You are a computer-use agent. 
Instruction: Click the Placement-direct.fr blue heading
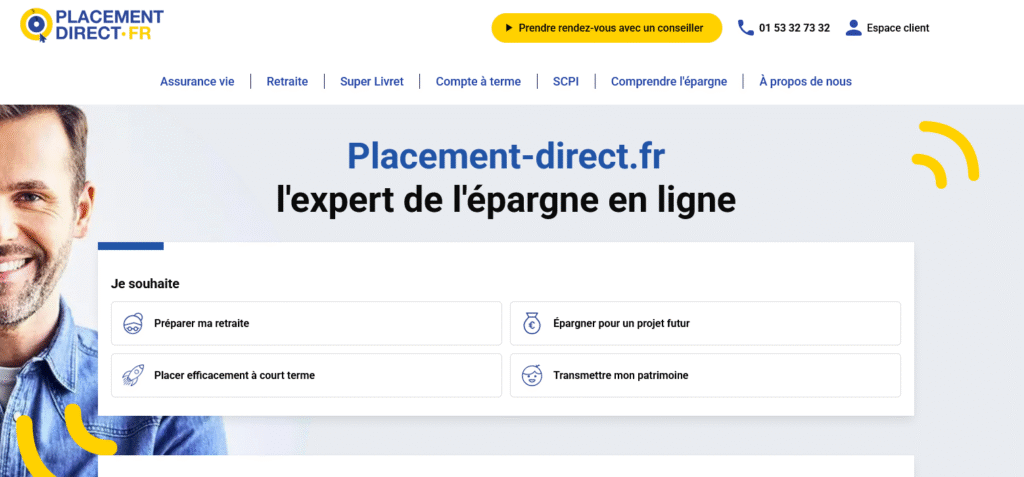tap(506, 156)
